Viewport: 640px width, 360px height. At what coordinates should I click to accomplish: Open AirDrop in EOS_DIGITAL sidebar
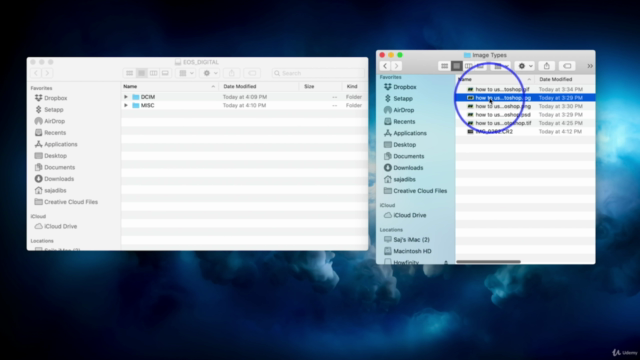tap(50, 121)
